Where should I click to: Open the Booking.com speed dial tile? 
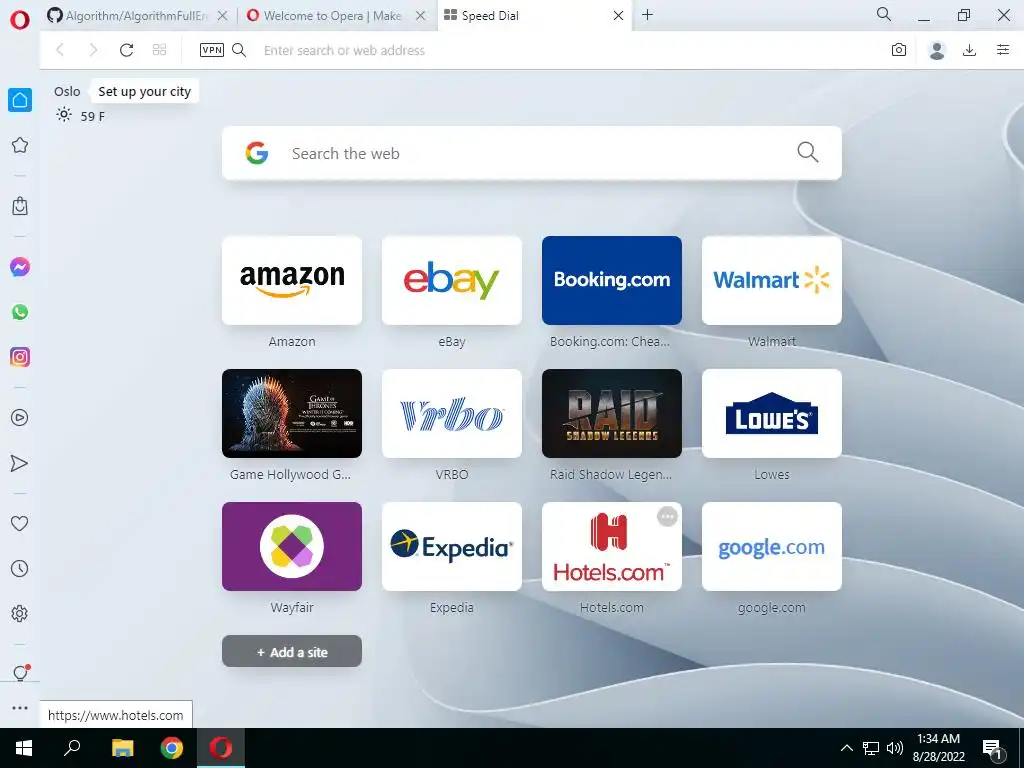pyautogui.click(x=612, y=280)
